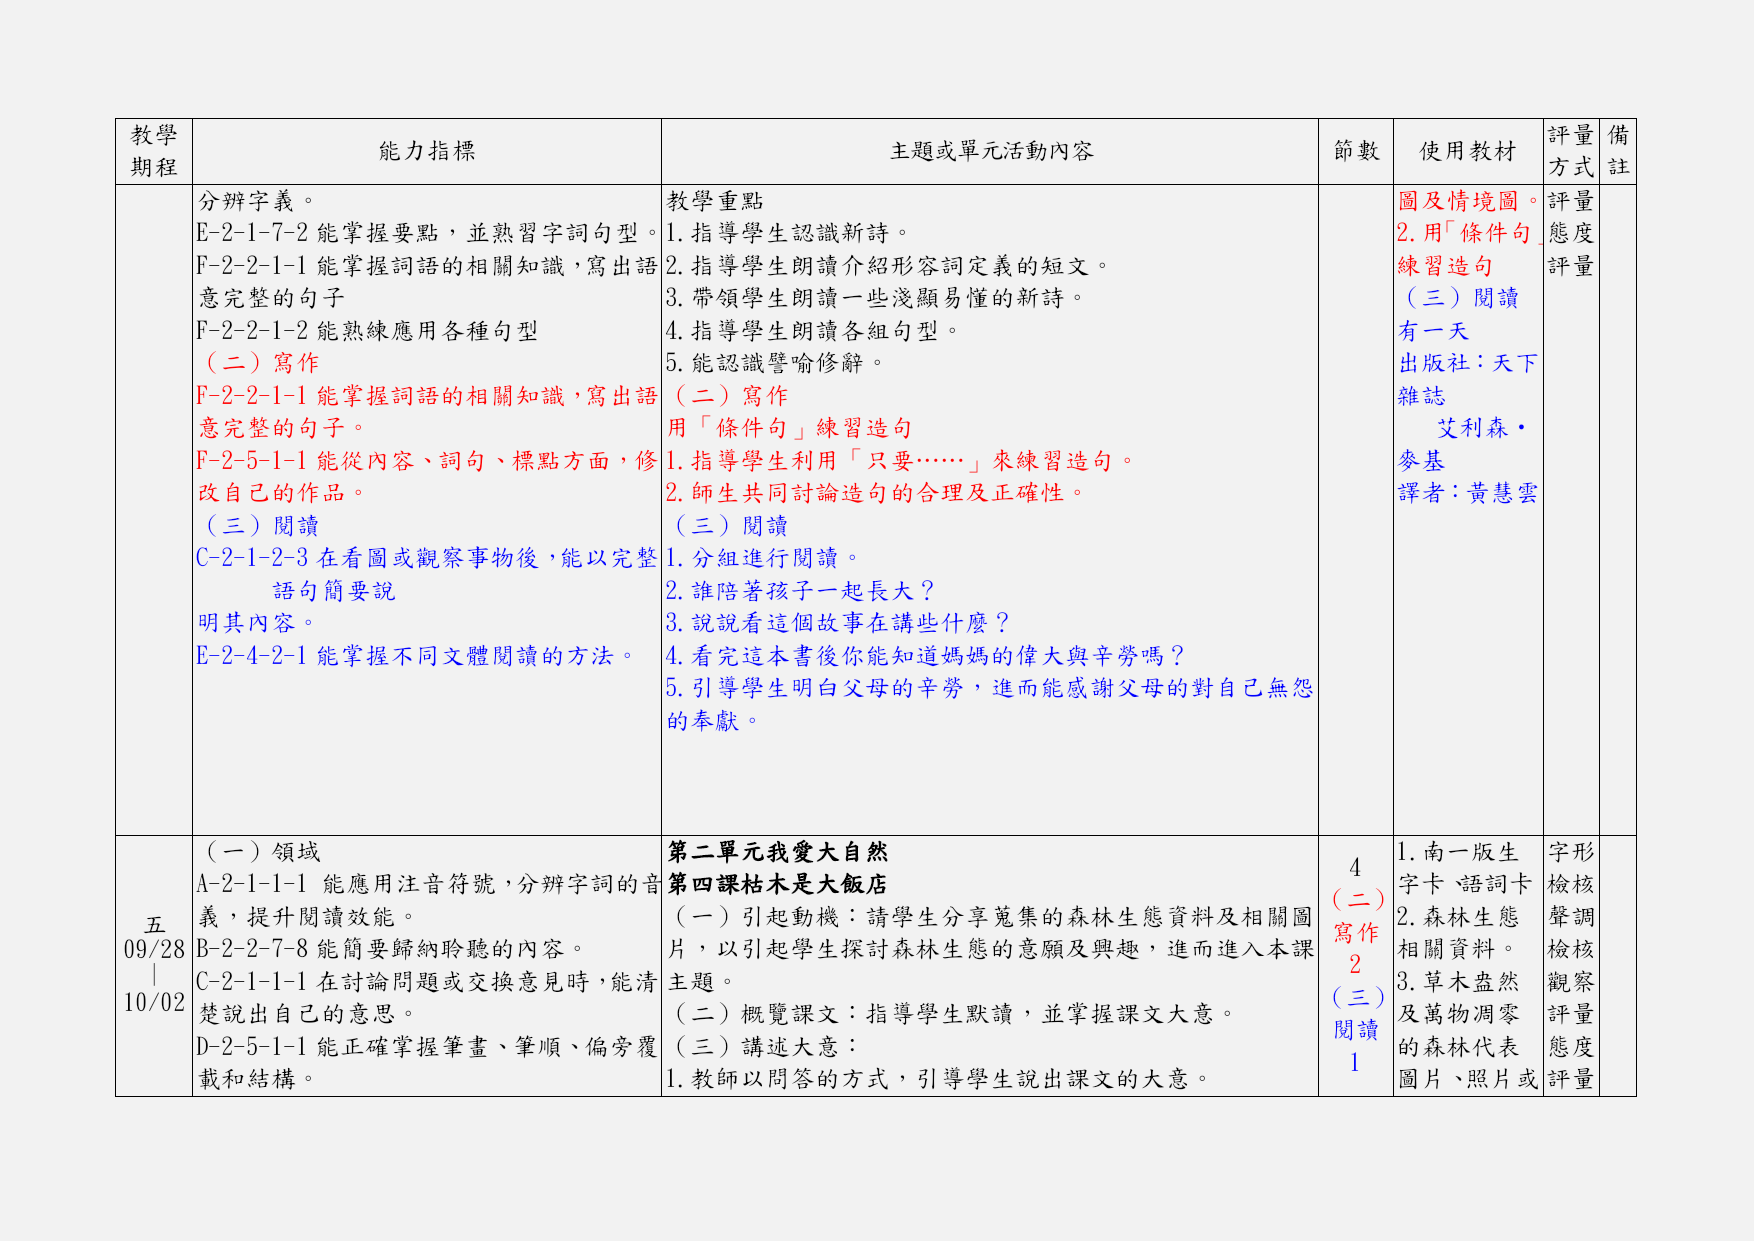1754x1241 pixels.
Task: Click the blue book title 有一天
Action: point(1433,331)
